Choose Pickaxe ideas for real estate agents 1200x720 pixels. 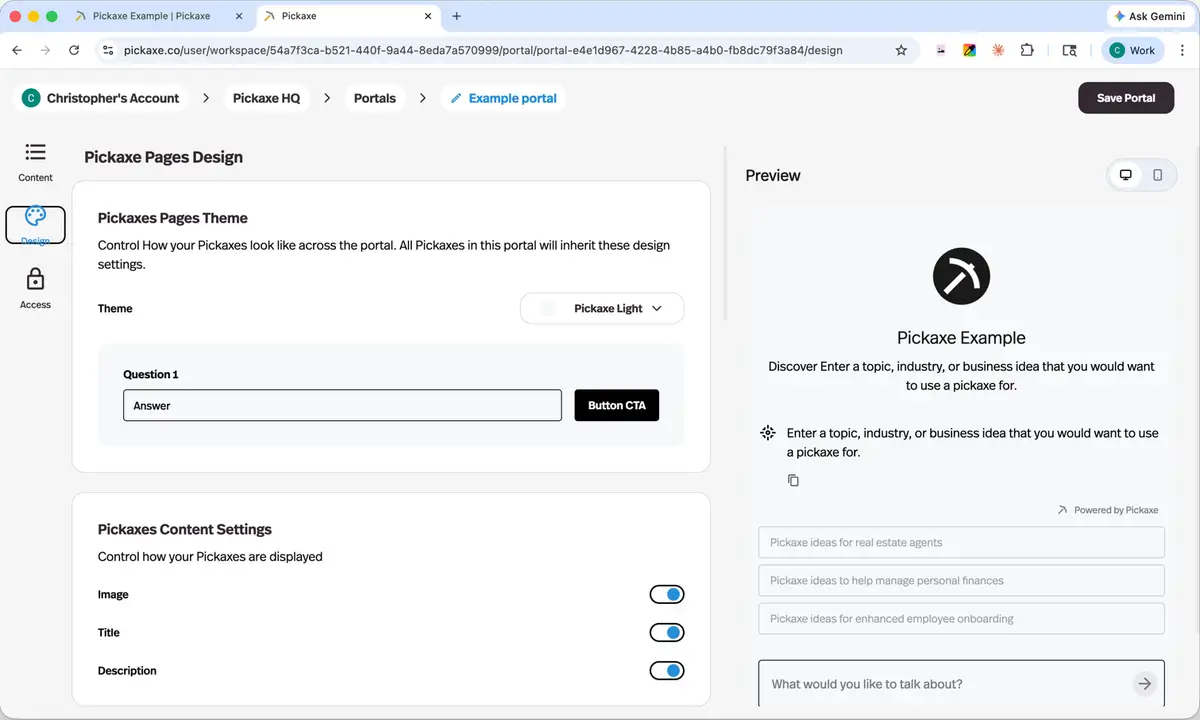click(x=961, y=543)
